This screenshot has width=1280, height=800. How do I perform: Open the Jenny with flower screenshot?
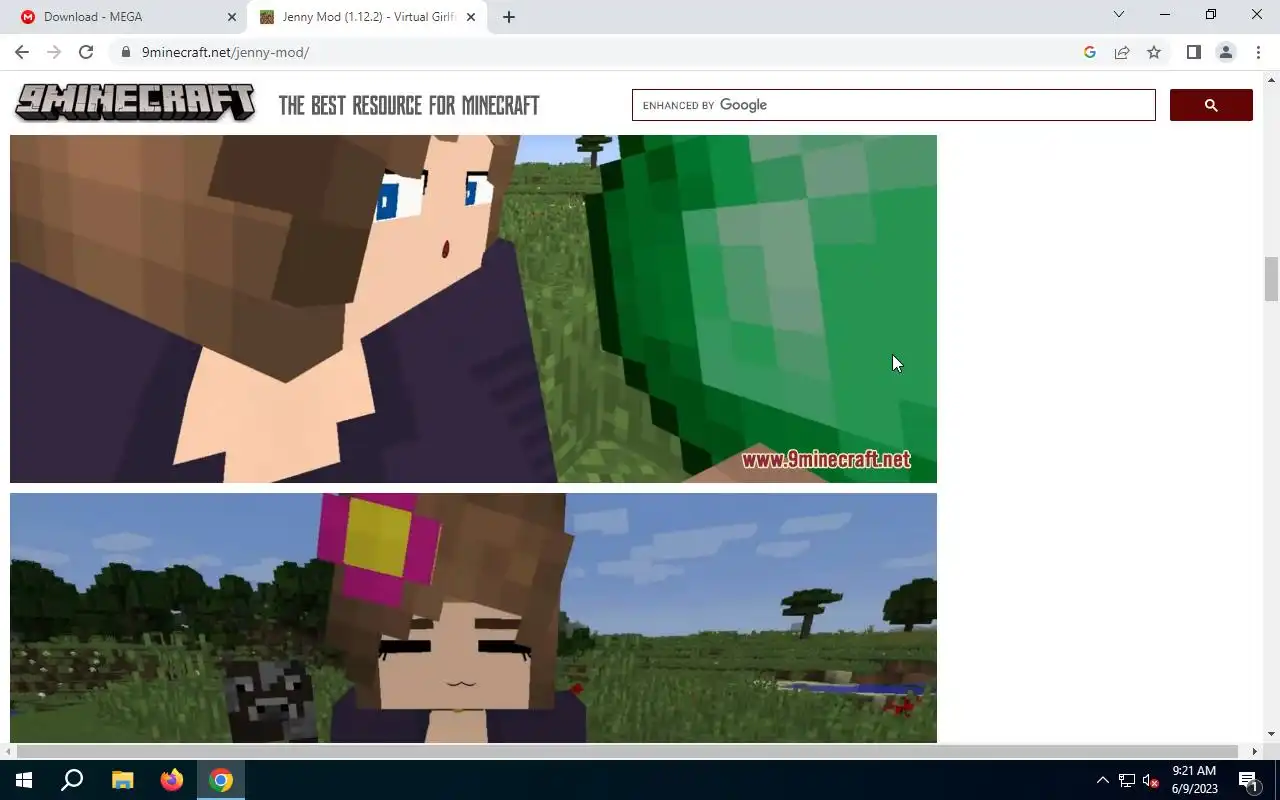(473, 618)
